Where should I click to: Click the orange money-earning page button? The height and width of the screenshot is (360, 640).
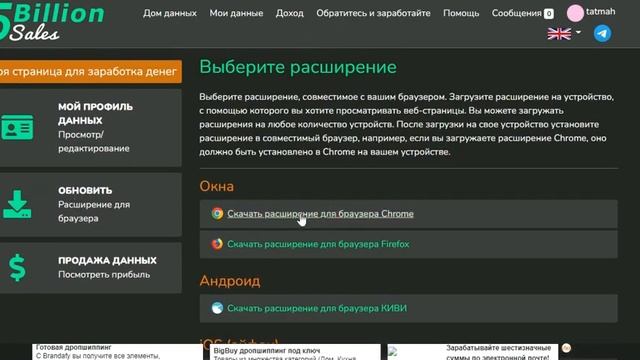pos(91,71)
